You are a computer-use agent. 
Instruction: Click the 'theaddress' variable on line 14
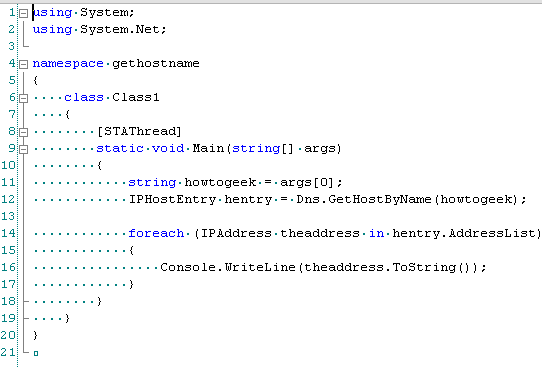click(x=320, y=233)
